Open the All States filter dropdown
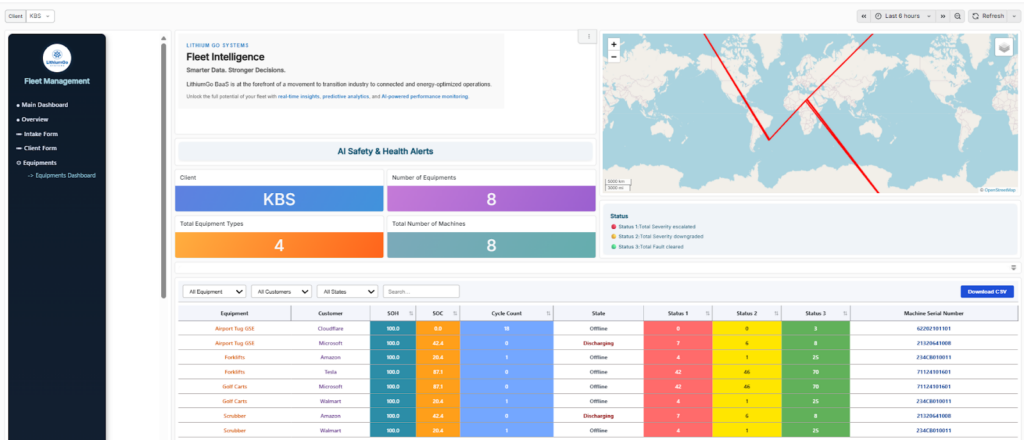 [x=347, y=291]
